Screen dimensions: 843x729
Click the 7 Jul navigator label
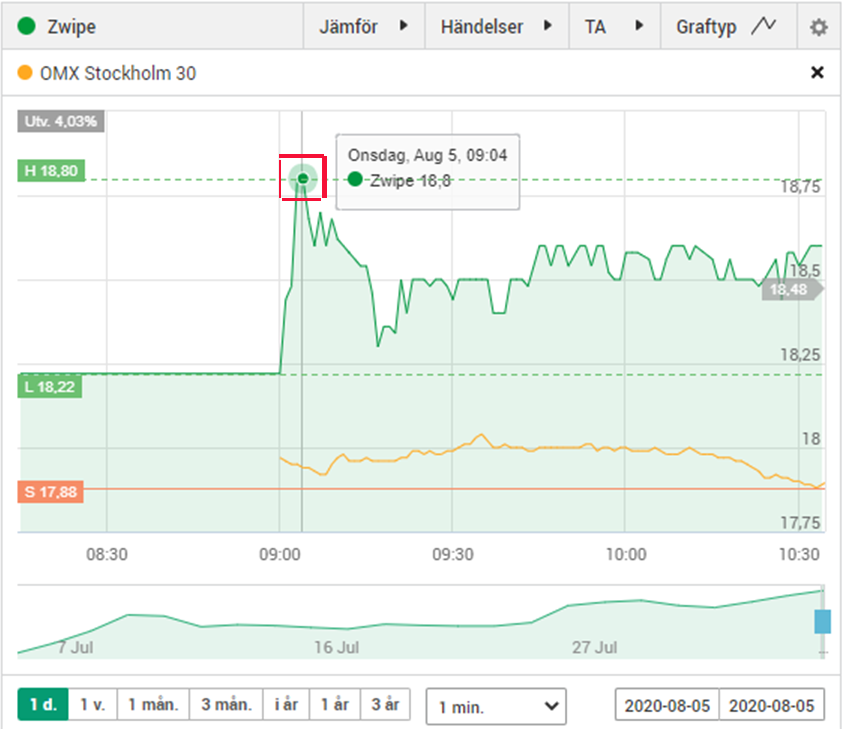76,647
